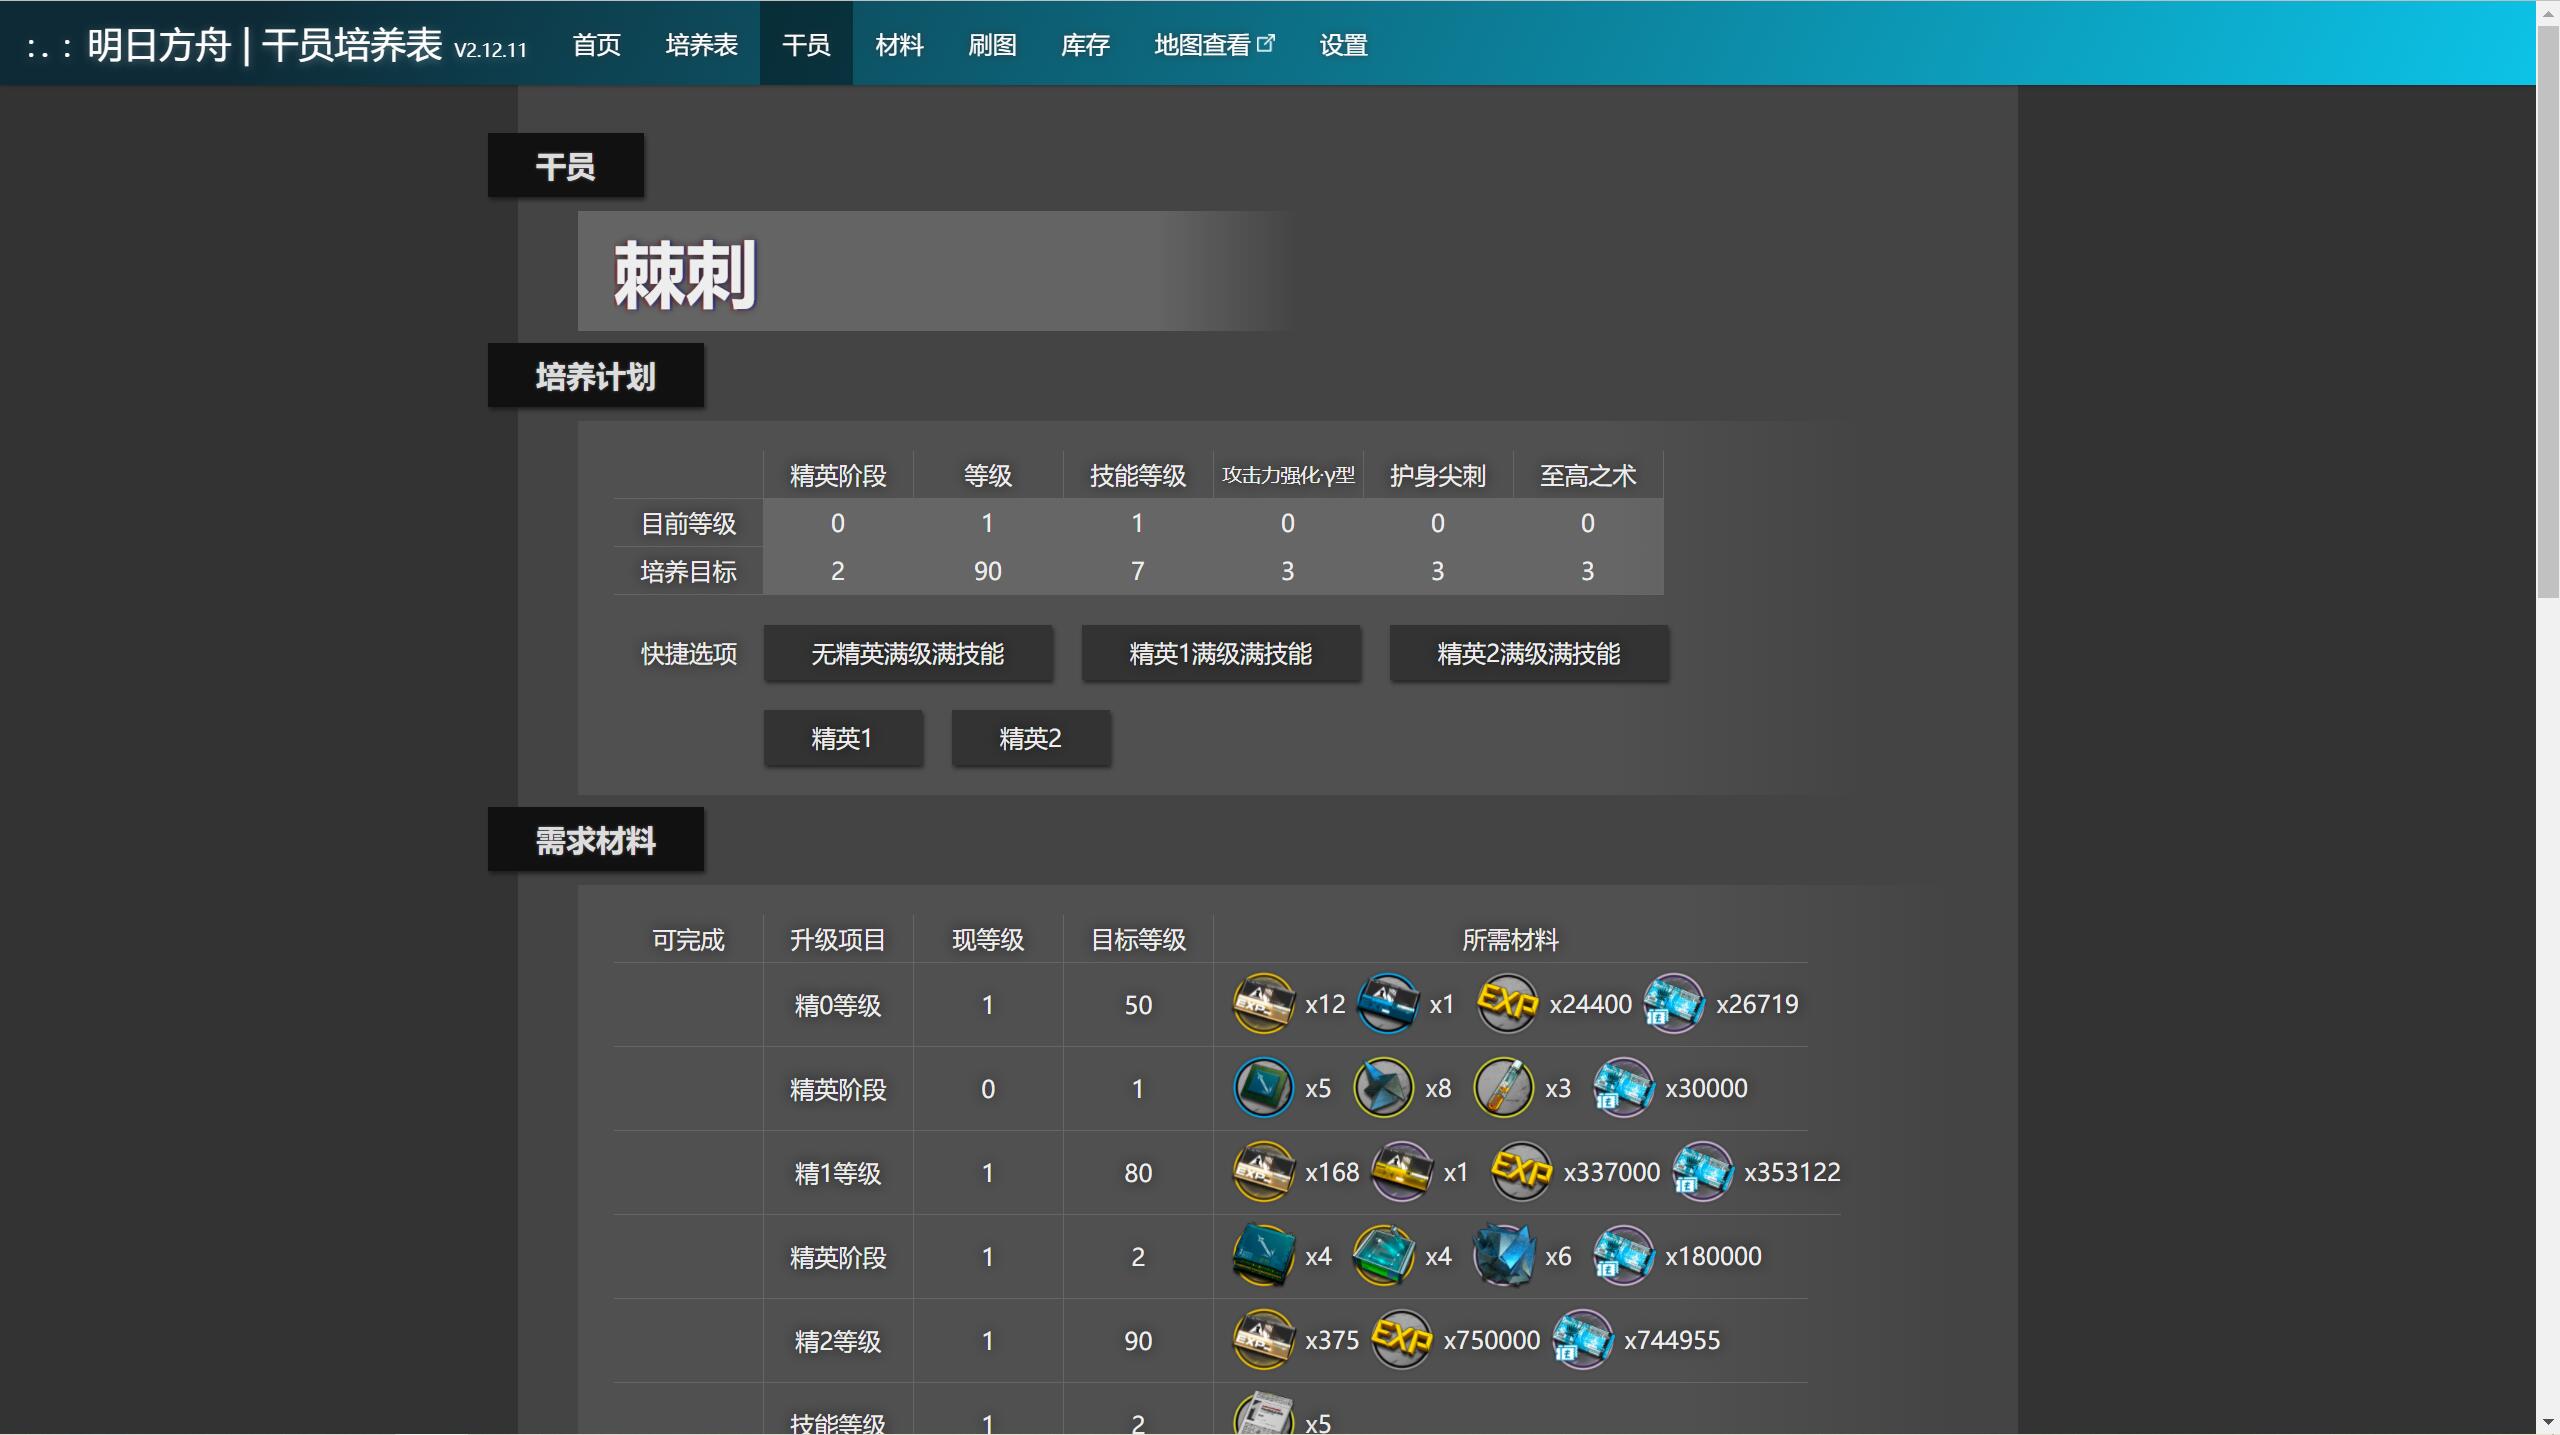2560x1435 pixels.
Task: Open the 设置 page
Action: point(1343,45)
